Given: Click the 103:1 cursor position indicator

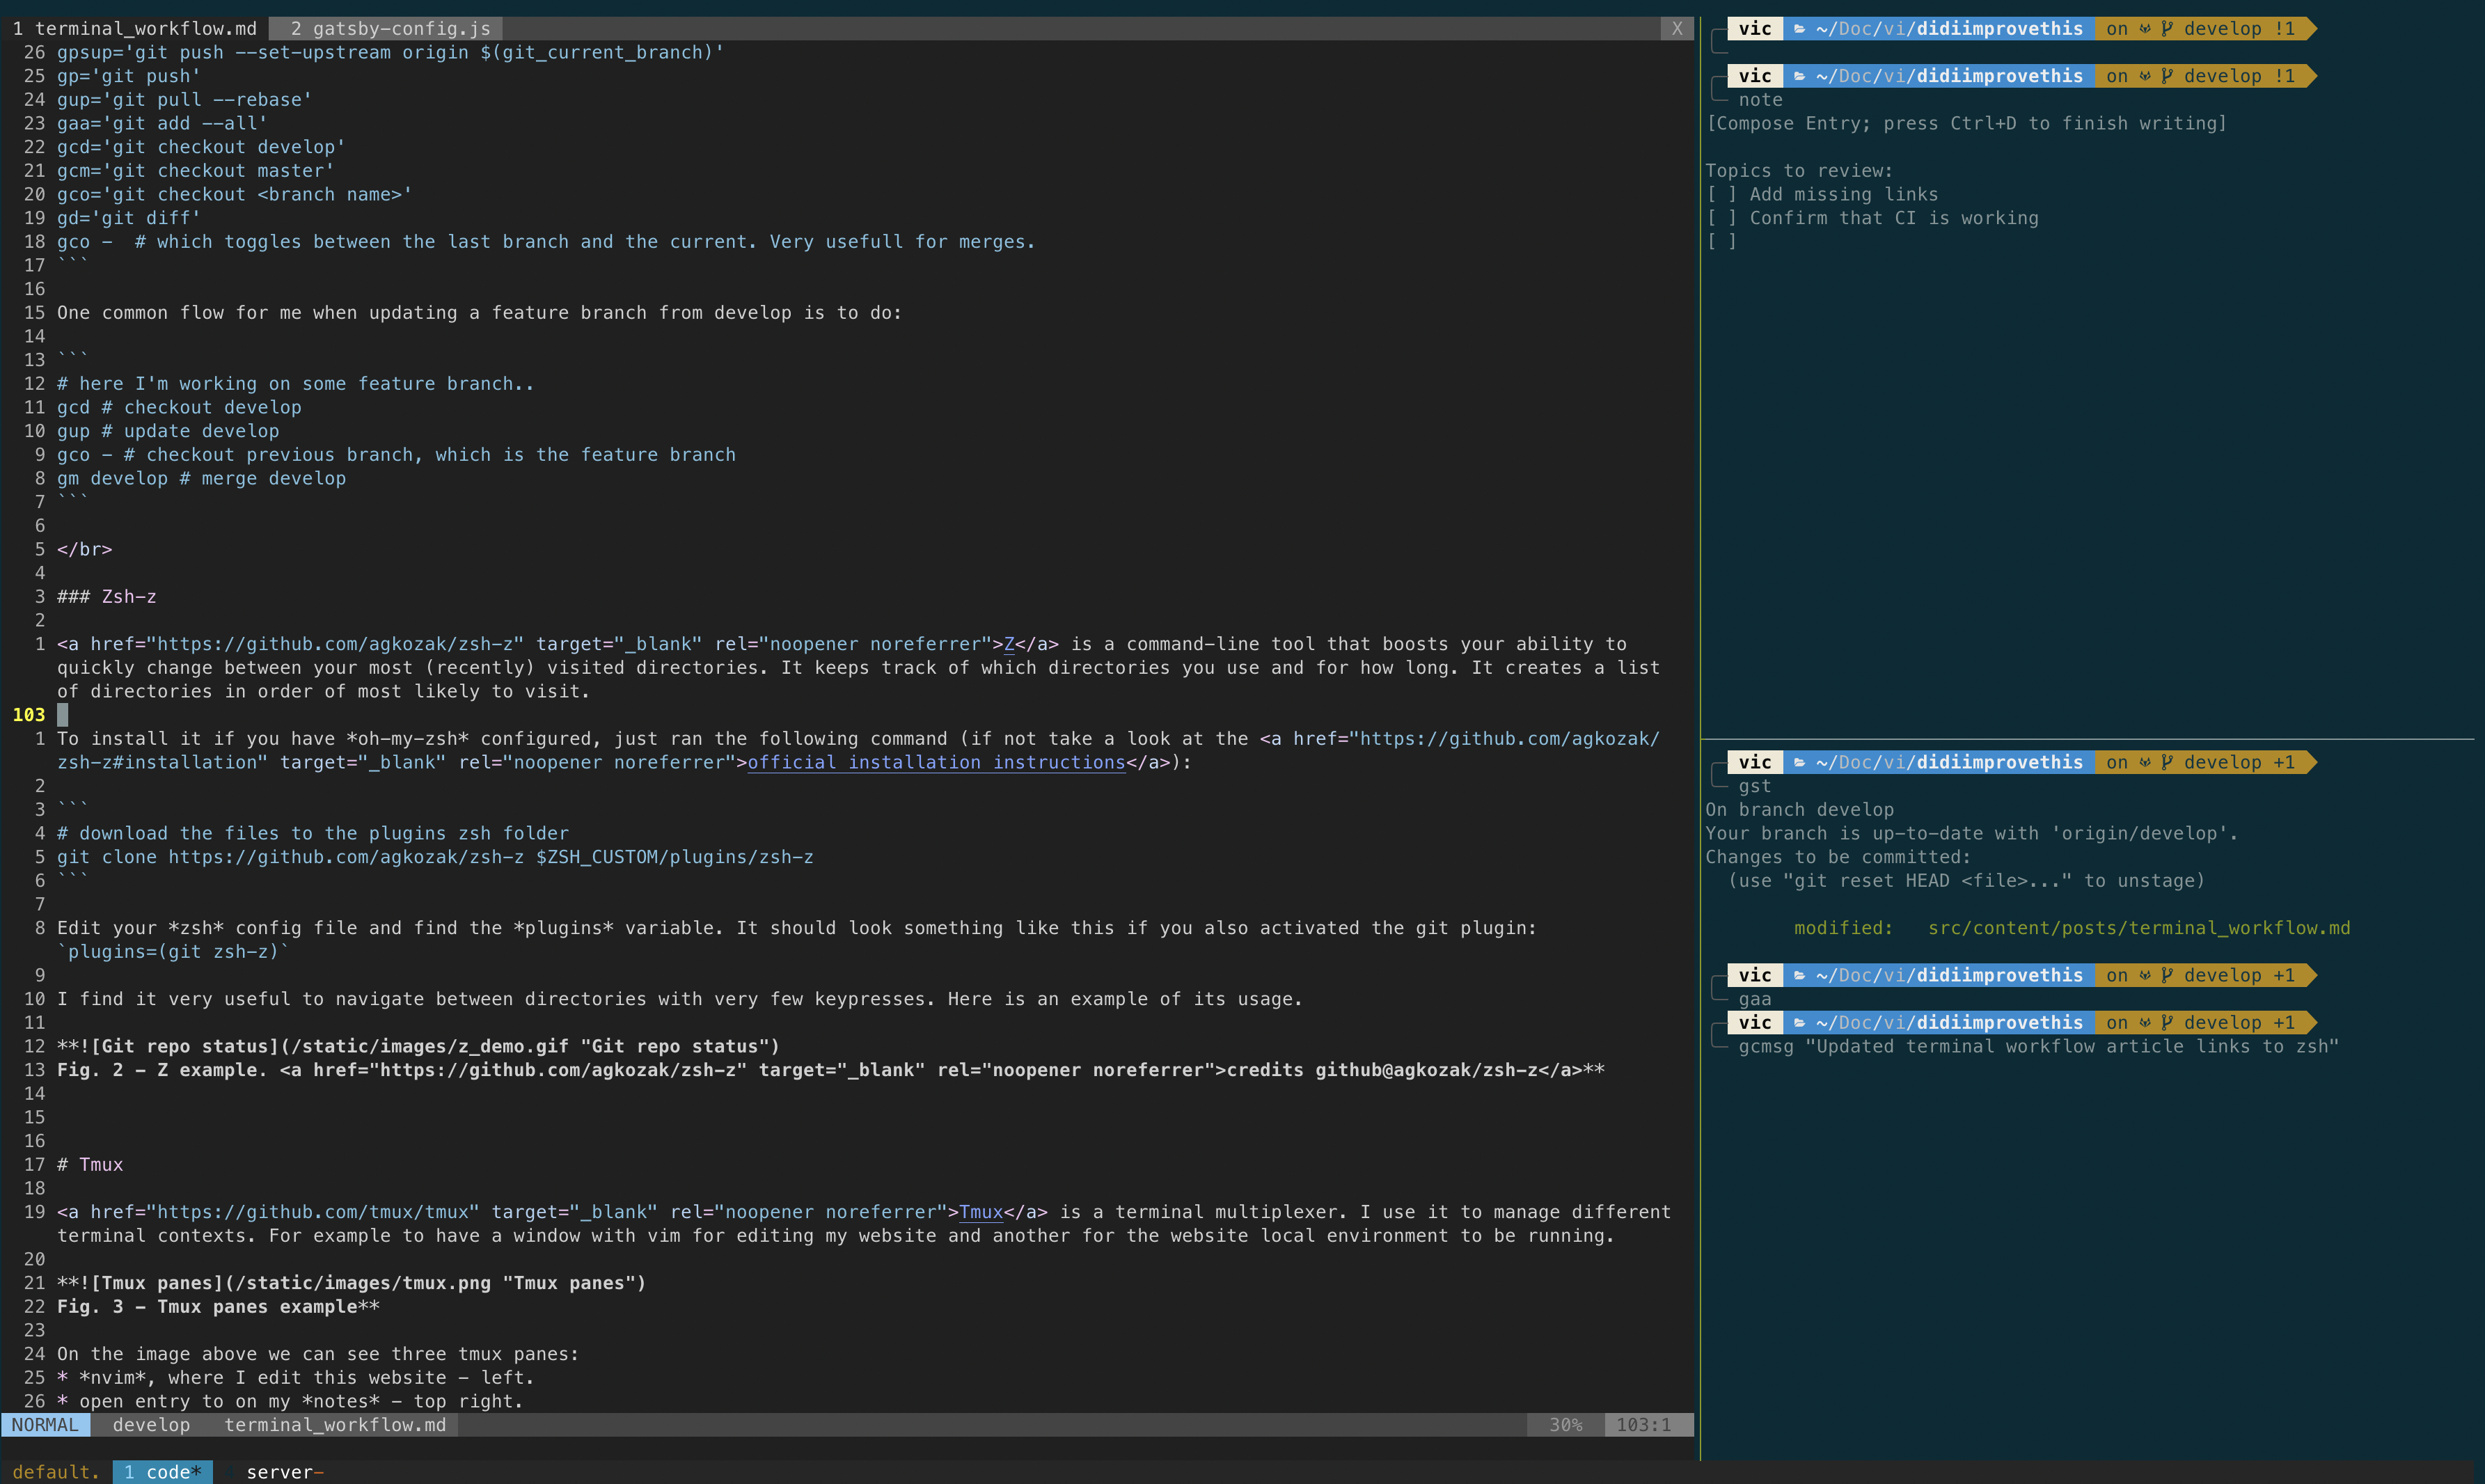Looking at the screenshot, I should [1644, 1425].
